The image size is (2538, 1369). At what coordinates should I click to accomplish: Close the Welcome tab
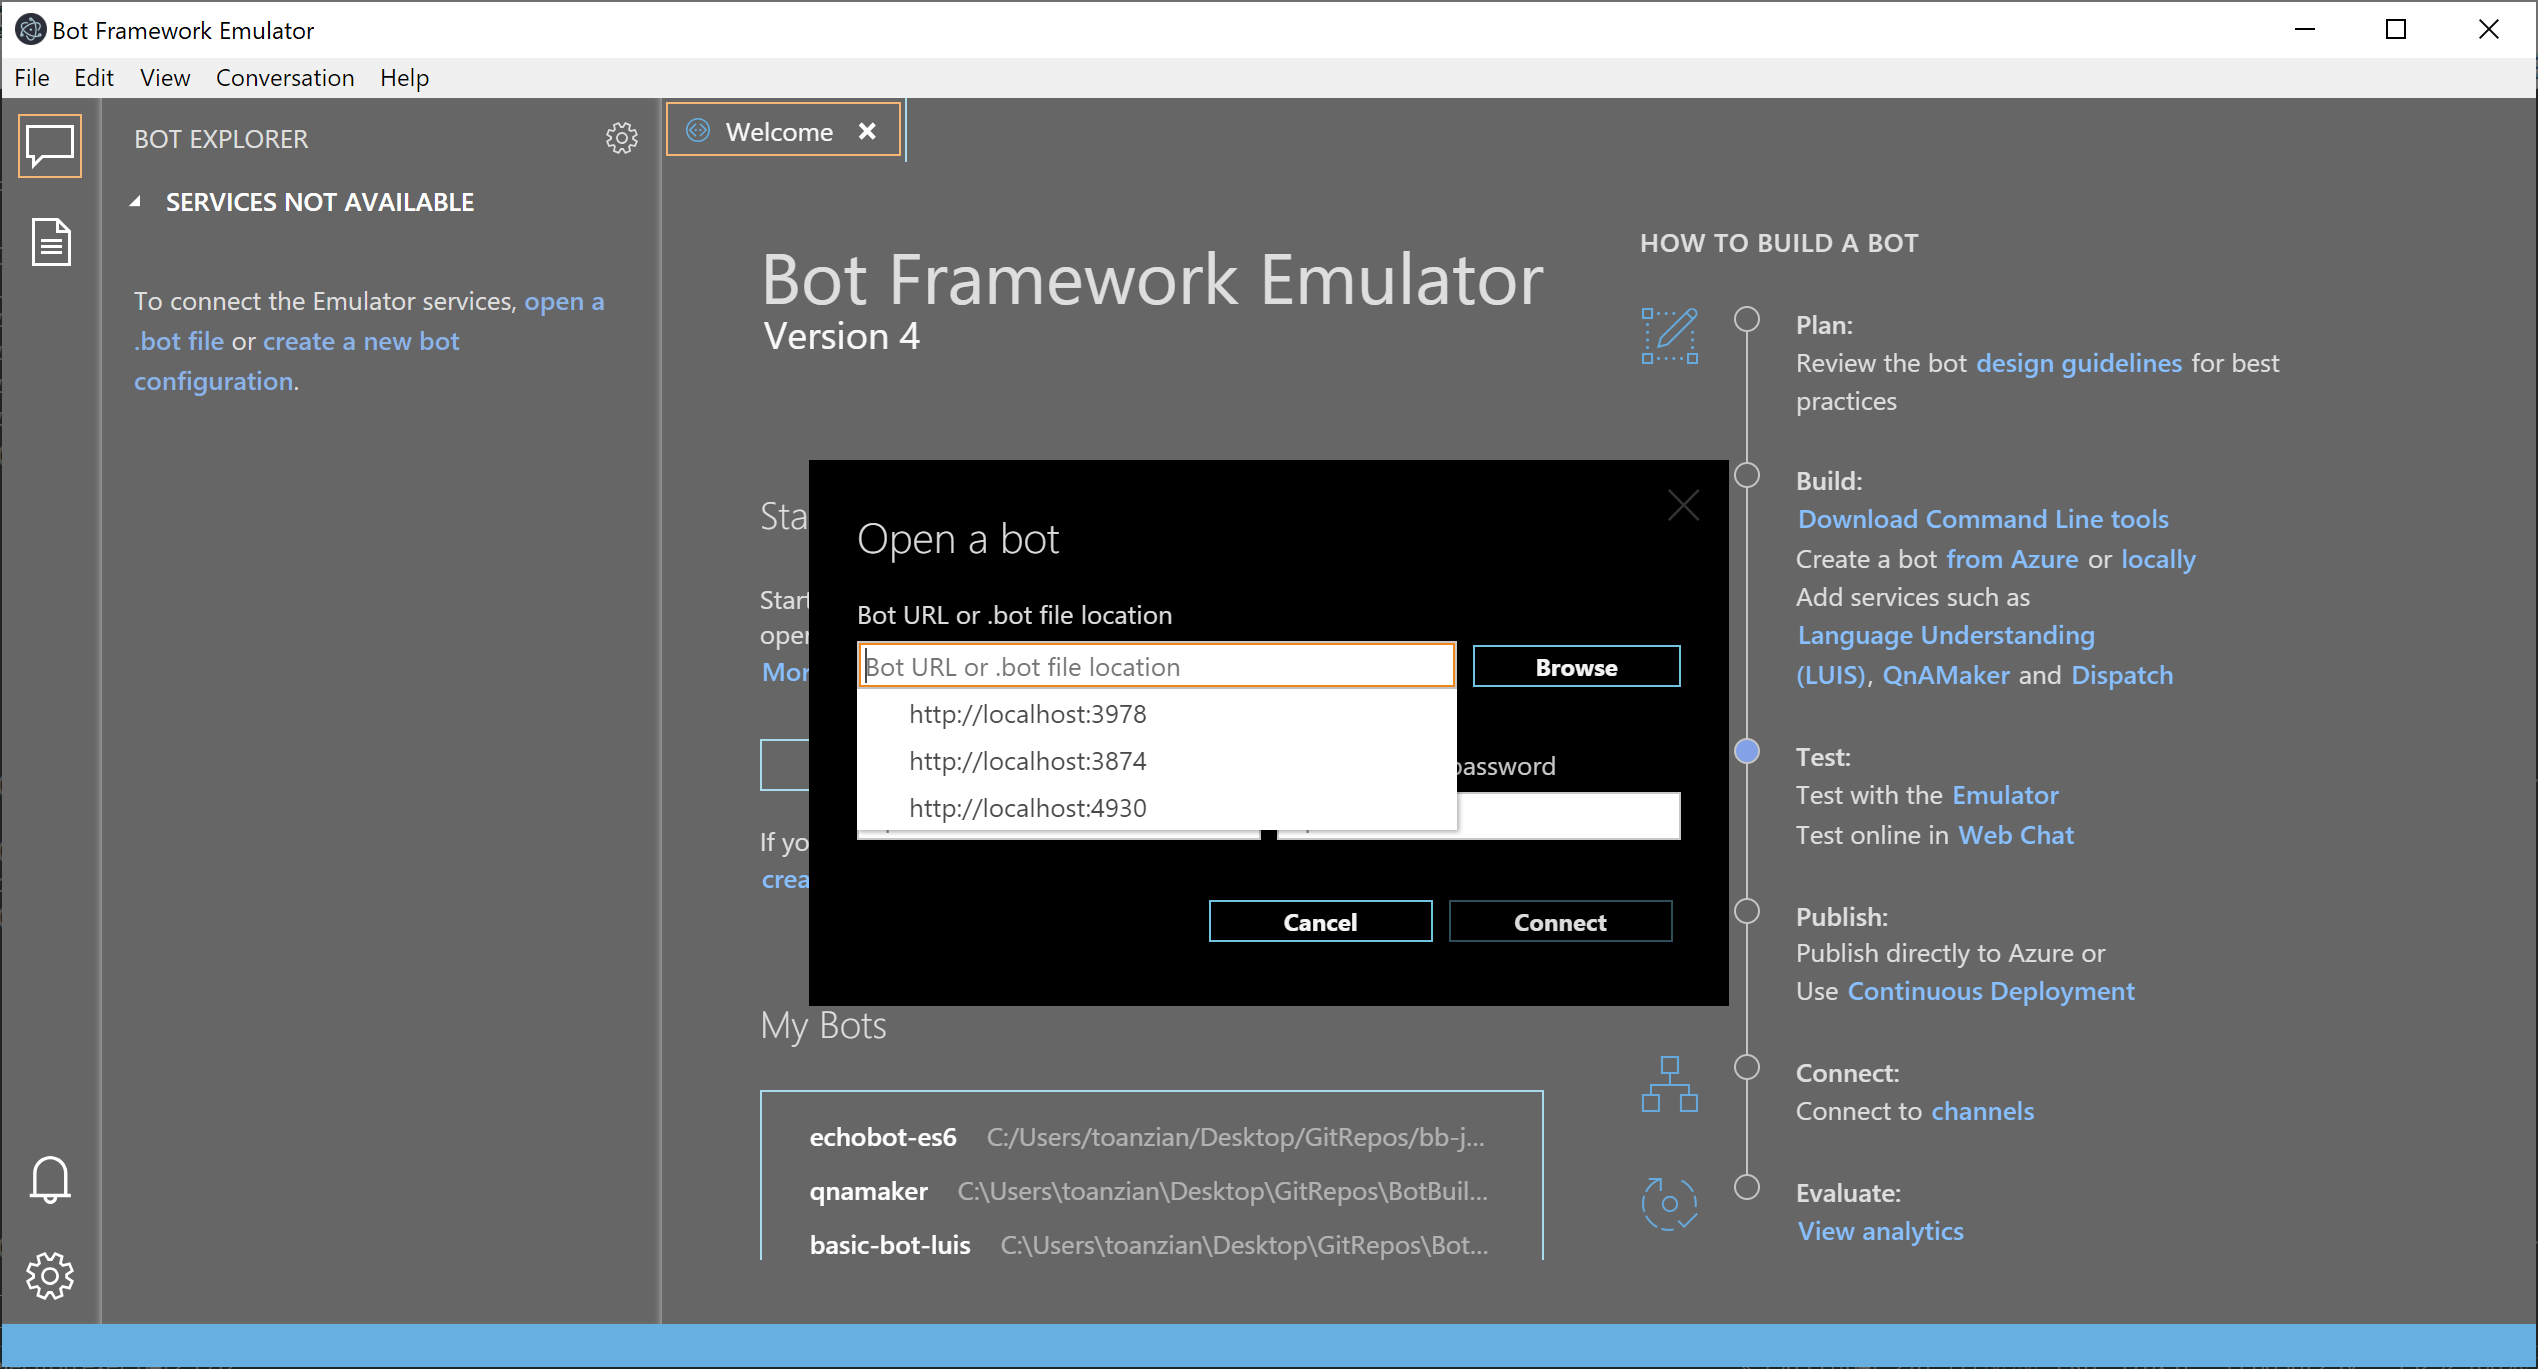(x=867, y=131)
